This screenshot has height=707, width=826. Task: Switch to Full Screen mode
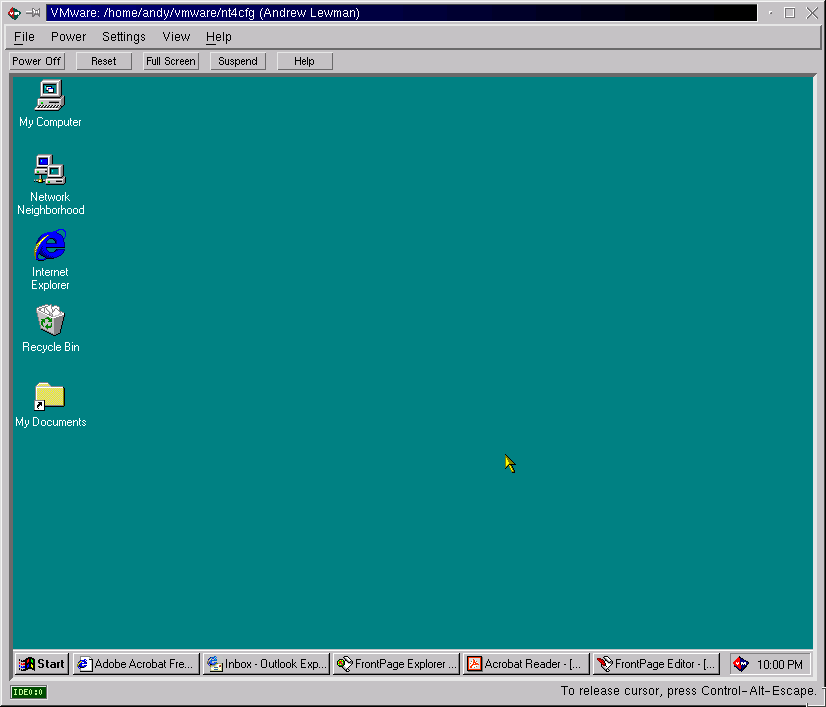point(171,61)
